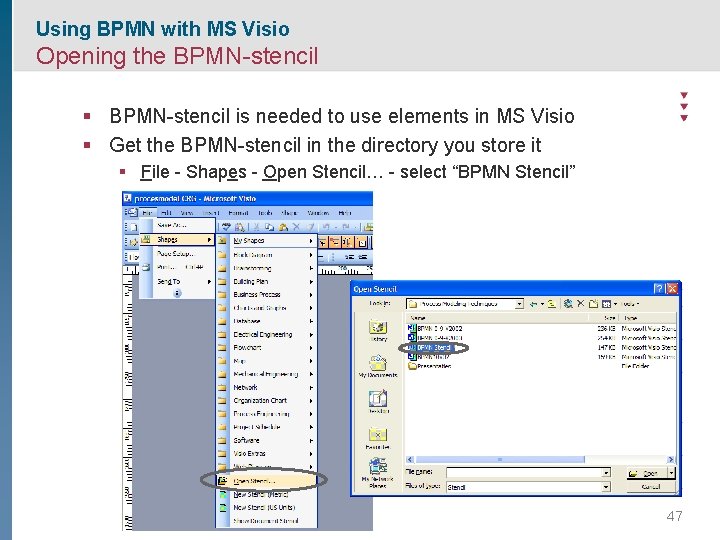Choose Shapes in the File menu
This screenshot has width=720, height=540.
point(177,240)
